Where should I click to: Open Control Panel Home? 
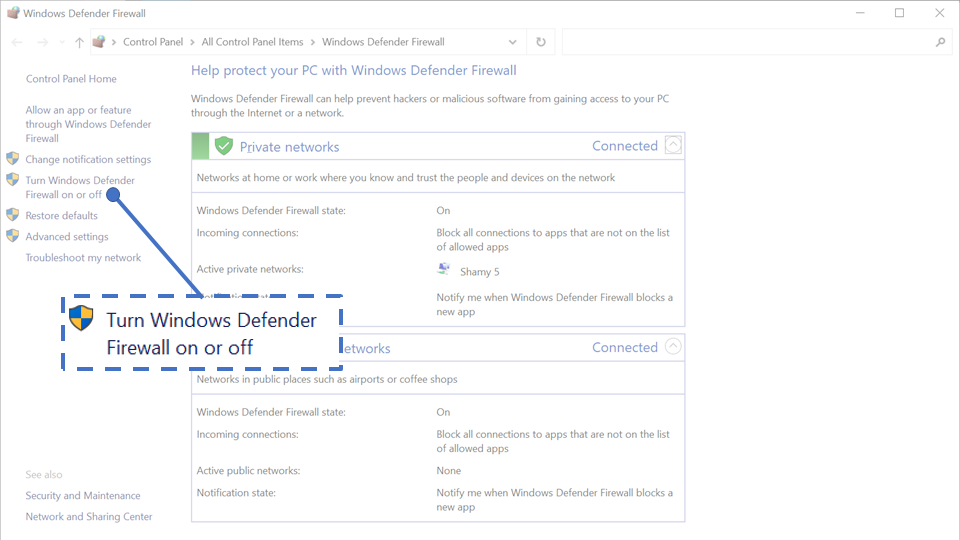pyautogui.click(x=71, y=78)
